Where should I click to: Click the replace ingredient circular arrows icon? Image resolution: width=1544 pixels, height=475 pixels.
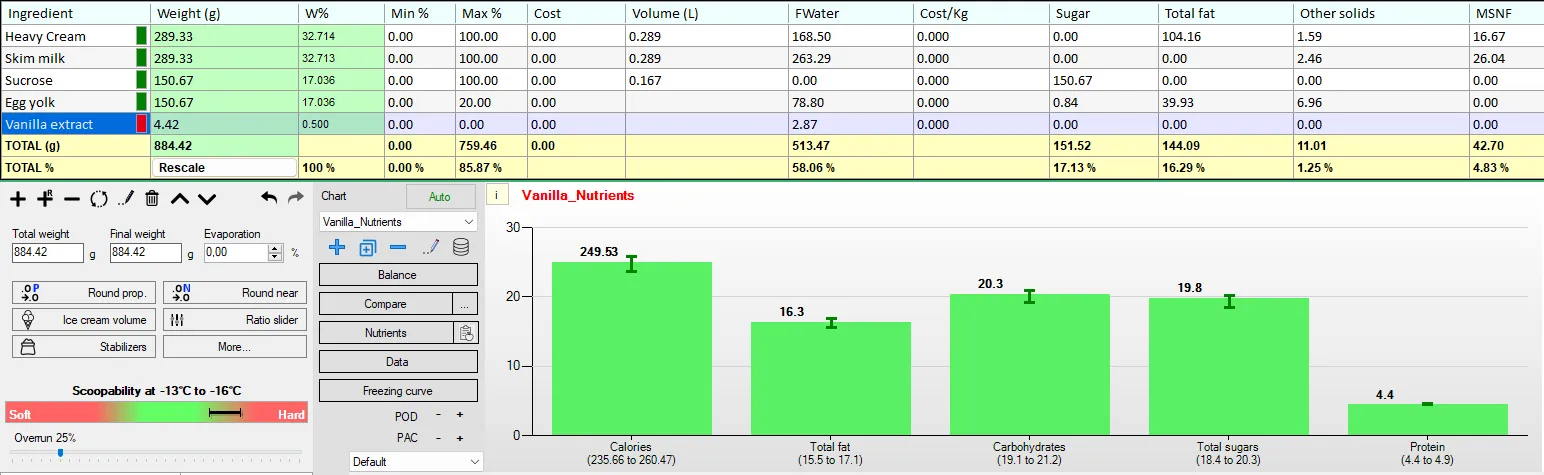98,199
